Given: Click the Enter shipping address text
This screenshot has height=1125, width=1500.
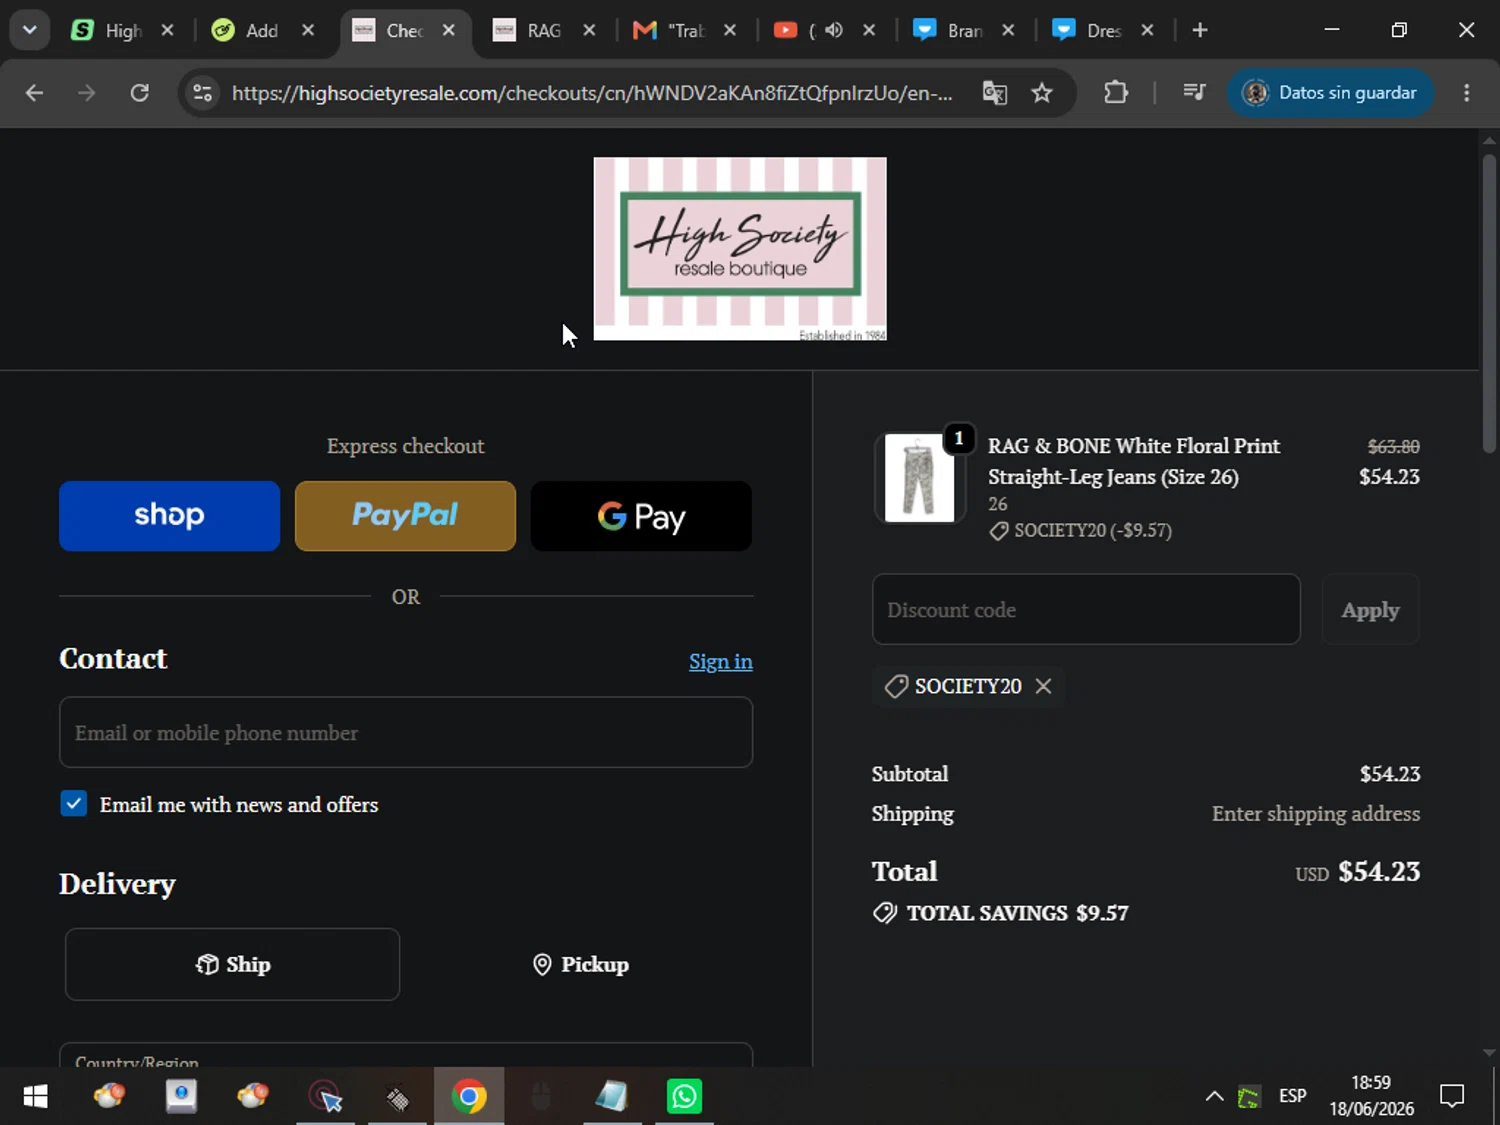Looking at the screenshot, I should pyautogui.click(x=1316, y=814).
